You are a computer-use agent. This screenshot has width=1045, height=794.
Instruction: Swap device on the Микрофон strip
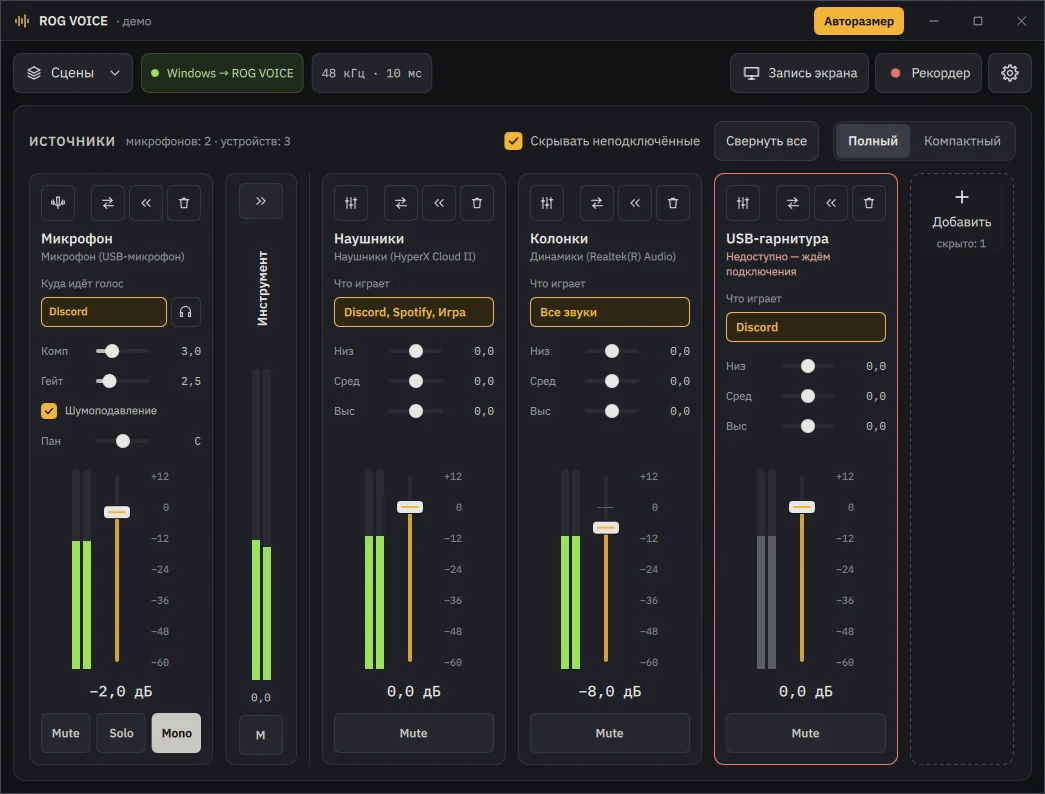(x=107, y=203)
